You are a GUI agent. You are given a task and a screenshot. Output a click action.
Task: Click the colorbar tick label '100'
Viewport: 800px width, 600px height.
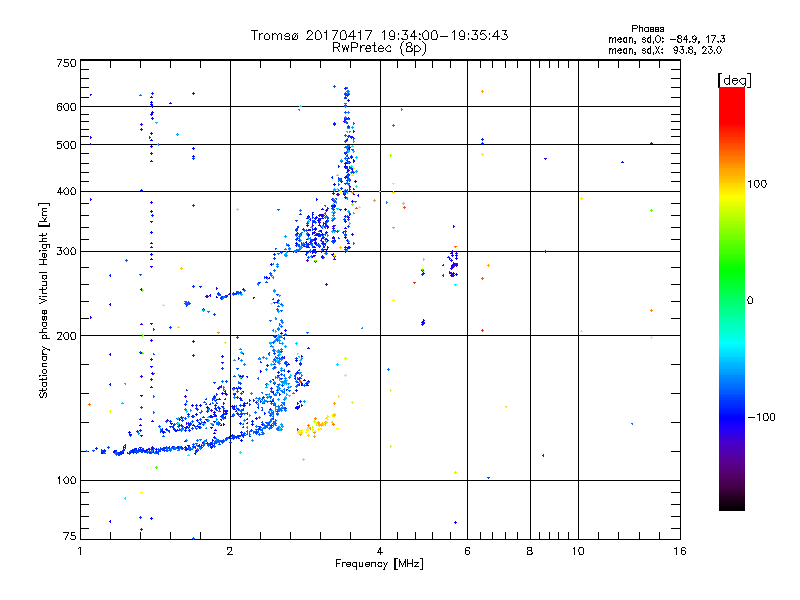pos(757,184)
